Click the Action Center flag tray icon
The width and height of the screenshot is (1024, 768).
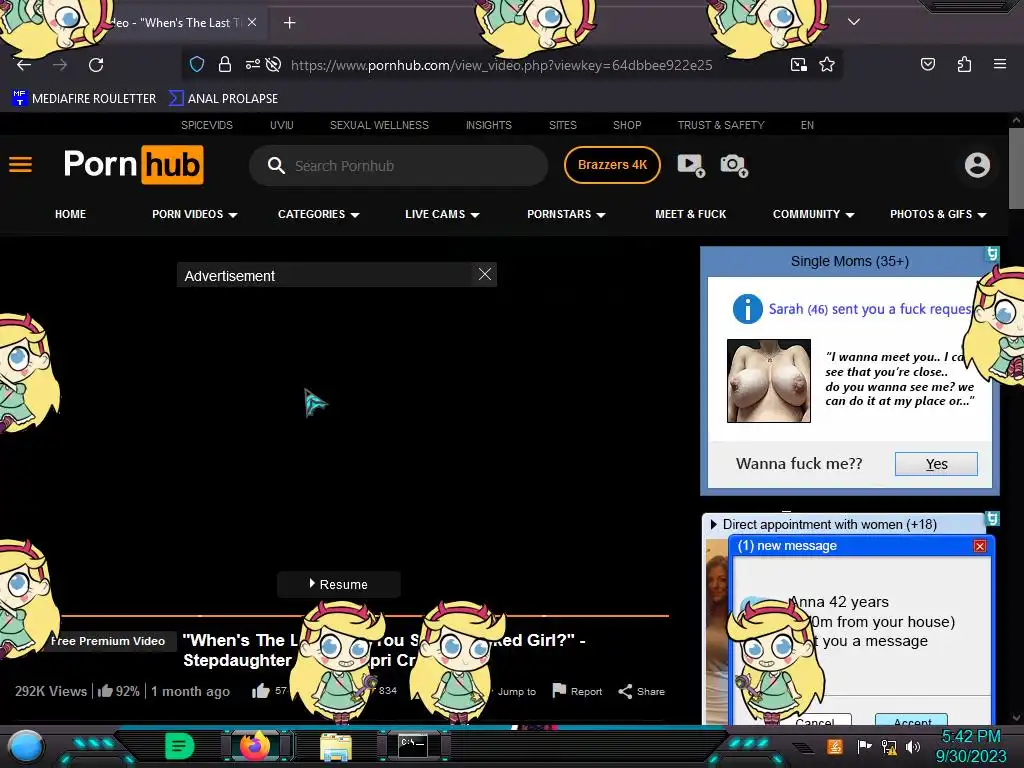[864, 746]
